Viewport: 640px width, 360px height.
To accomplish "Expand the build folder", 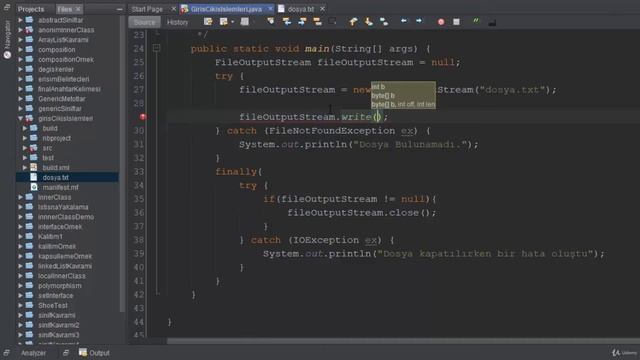I will tap(25, 128).
